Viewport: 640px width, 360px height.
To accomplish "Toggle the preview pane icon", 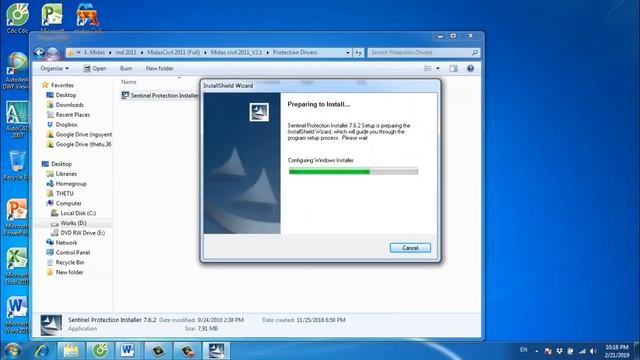I will click(453, 69).
